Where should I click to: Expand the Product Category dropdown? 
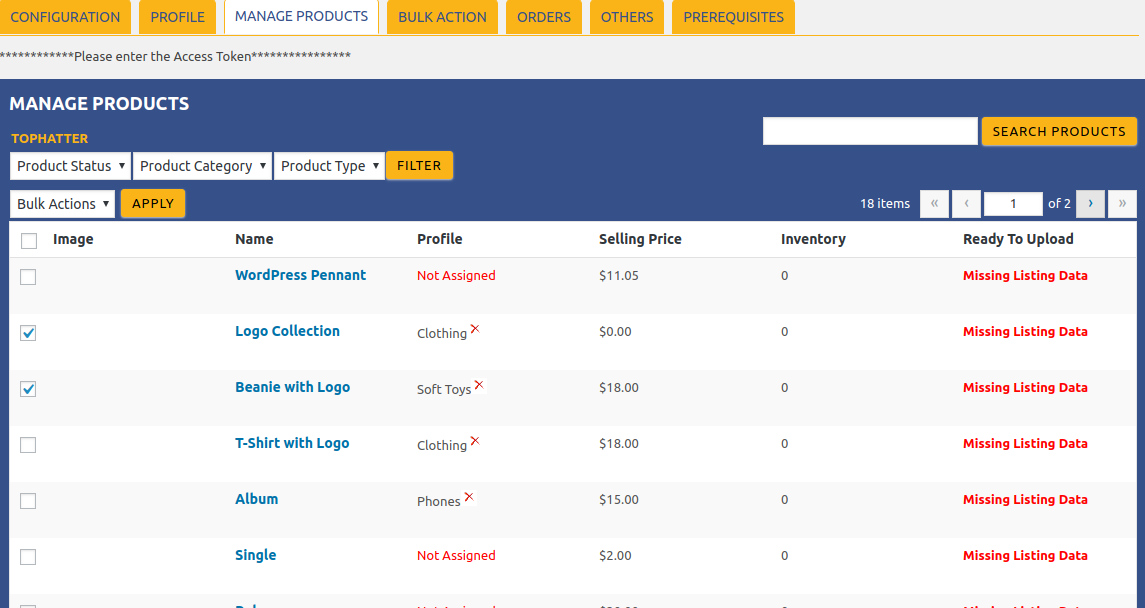tap(203, 166)
